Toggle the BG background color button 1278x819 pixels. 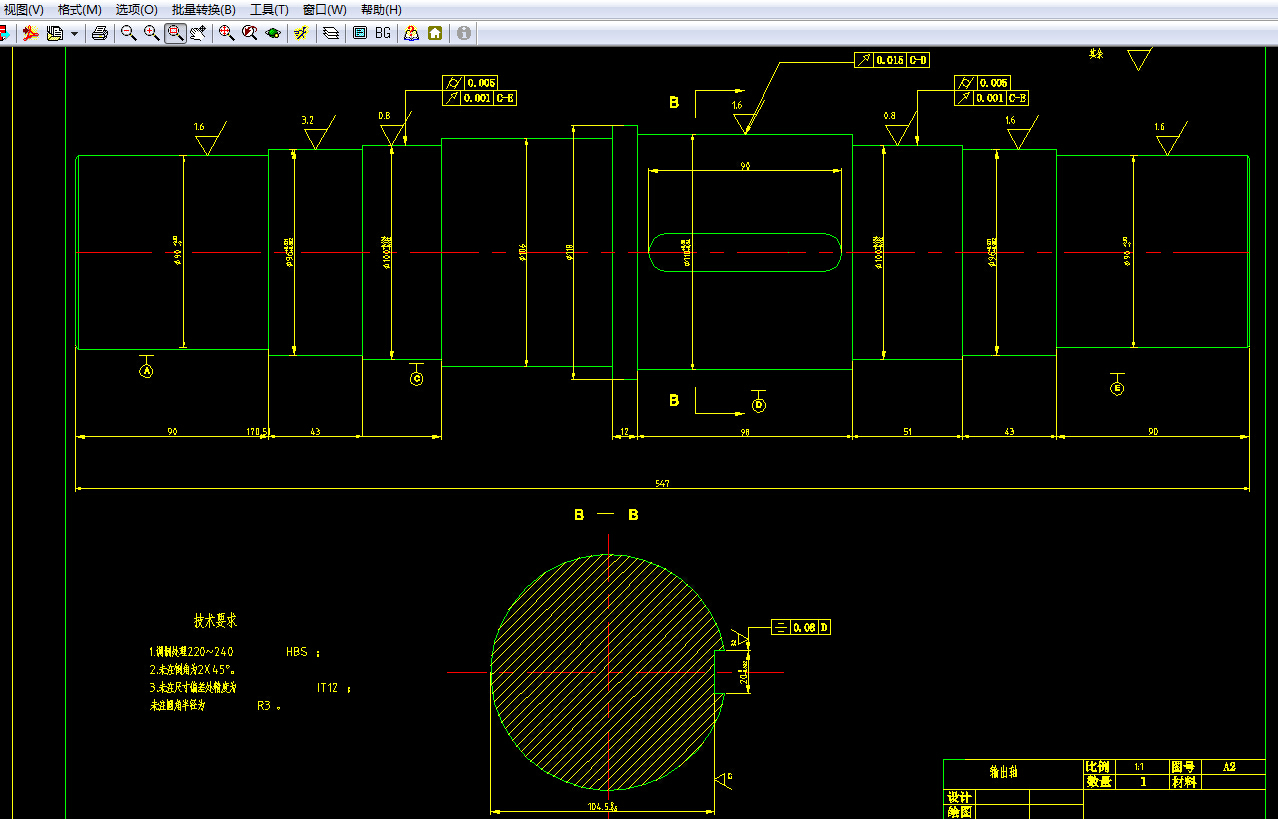coord(383,33)
